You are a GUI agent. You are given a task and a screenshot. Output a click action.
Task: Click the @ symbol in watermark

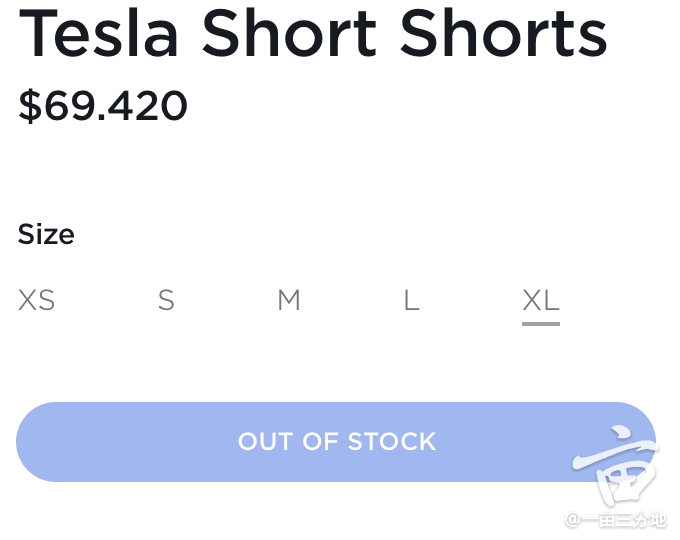[x=572, y=520]
